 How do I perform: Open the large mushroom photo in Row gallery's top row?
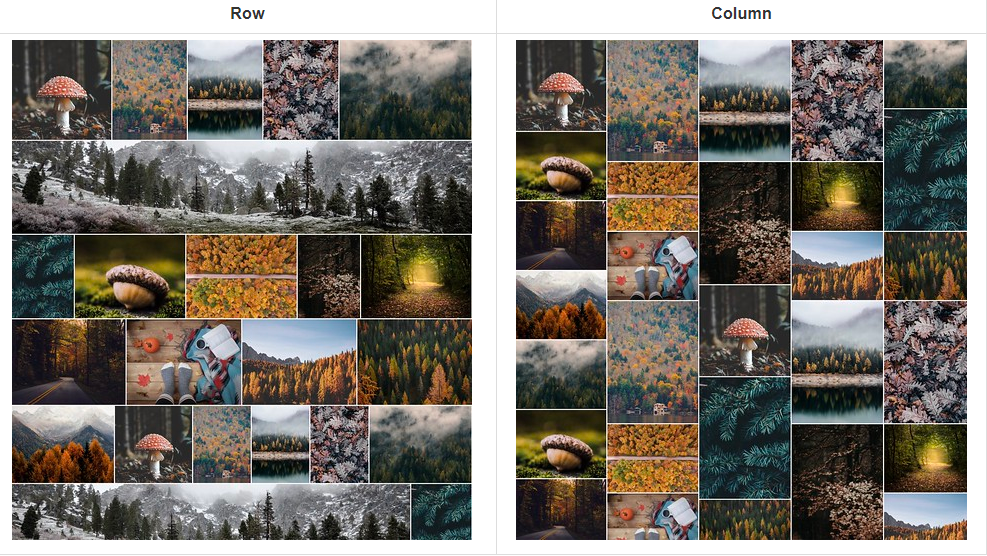(x=62, y=89)
